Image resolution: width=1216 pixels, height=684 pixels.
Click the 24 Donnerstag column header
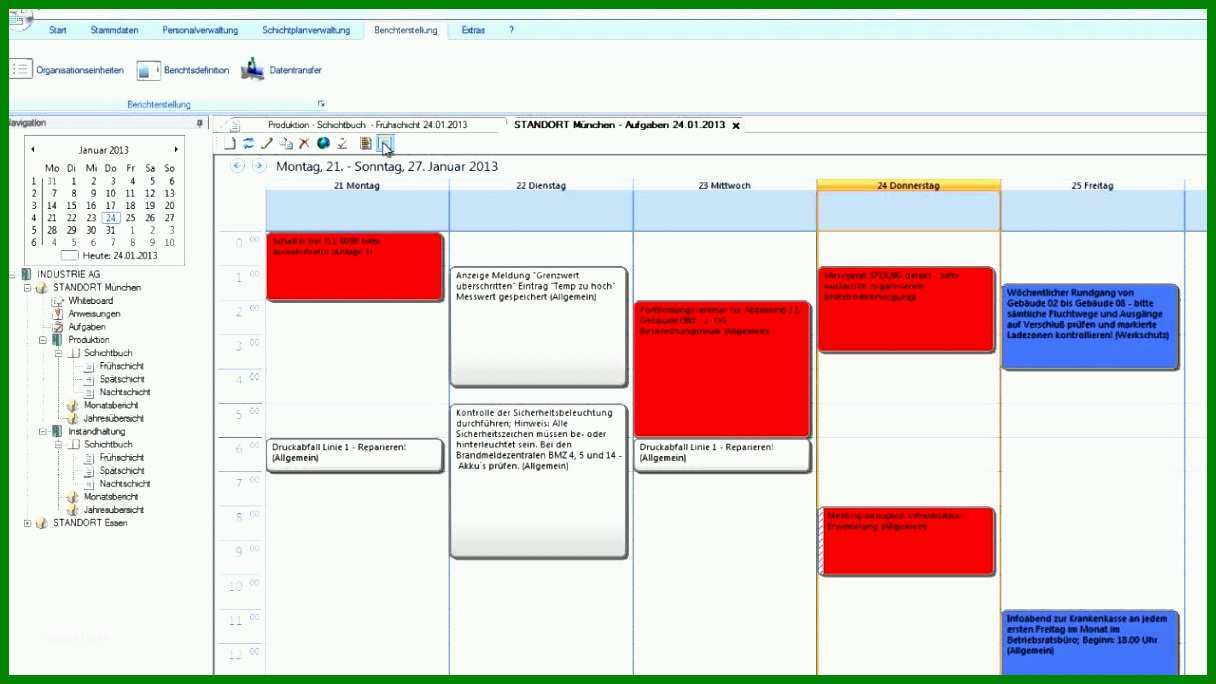click(x=909, y=185)
